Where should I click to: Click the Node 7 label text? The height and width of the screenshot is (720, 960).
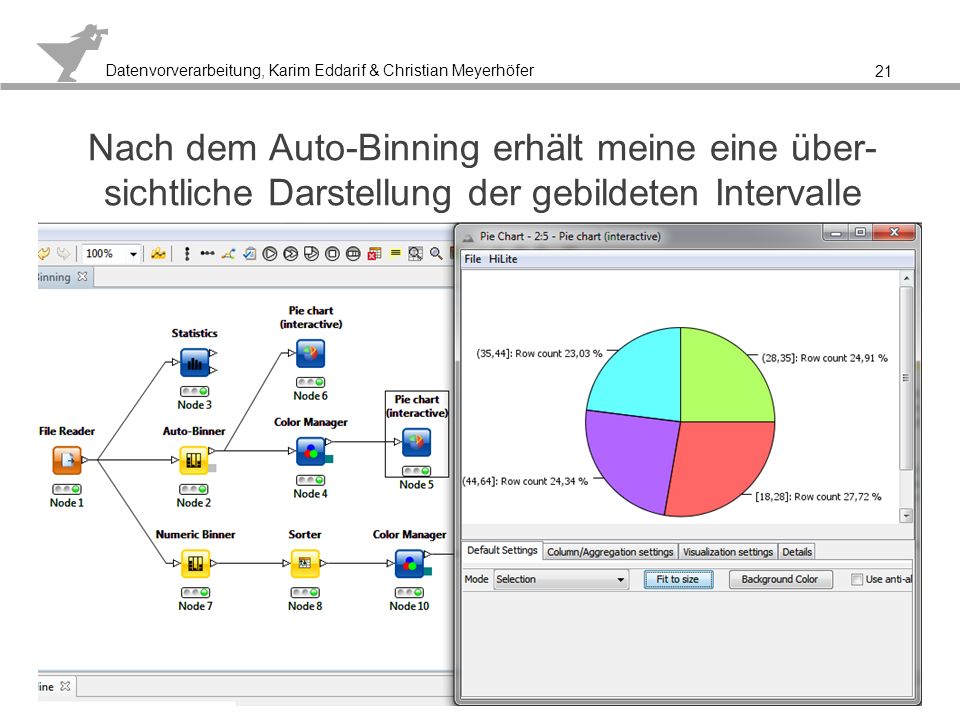(195, 606)
